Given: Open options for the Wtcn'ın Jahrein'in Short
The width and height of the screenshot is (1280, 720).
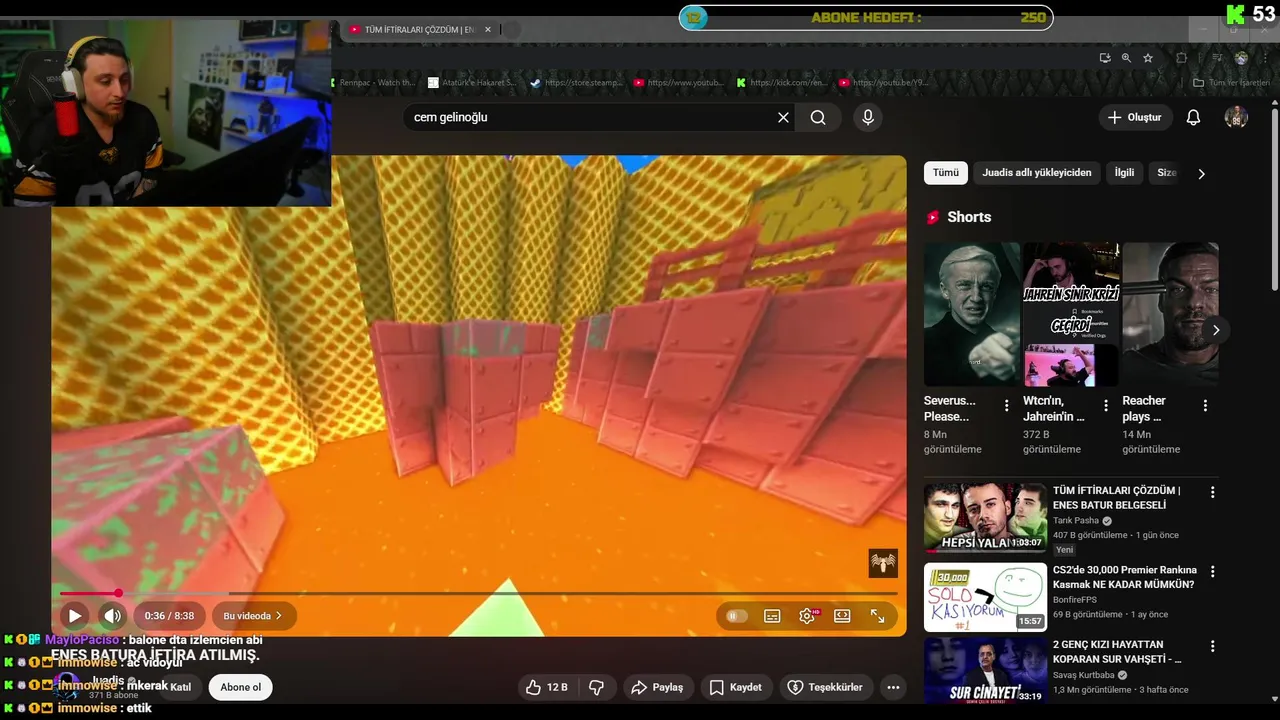Looking at the screenshot, I should (1106, 406).
